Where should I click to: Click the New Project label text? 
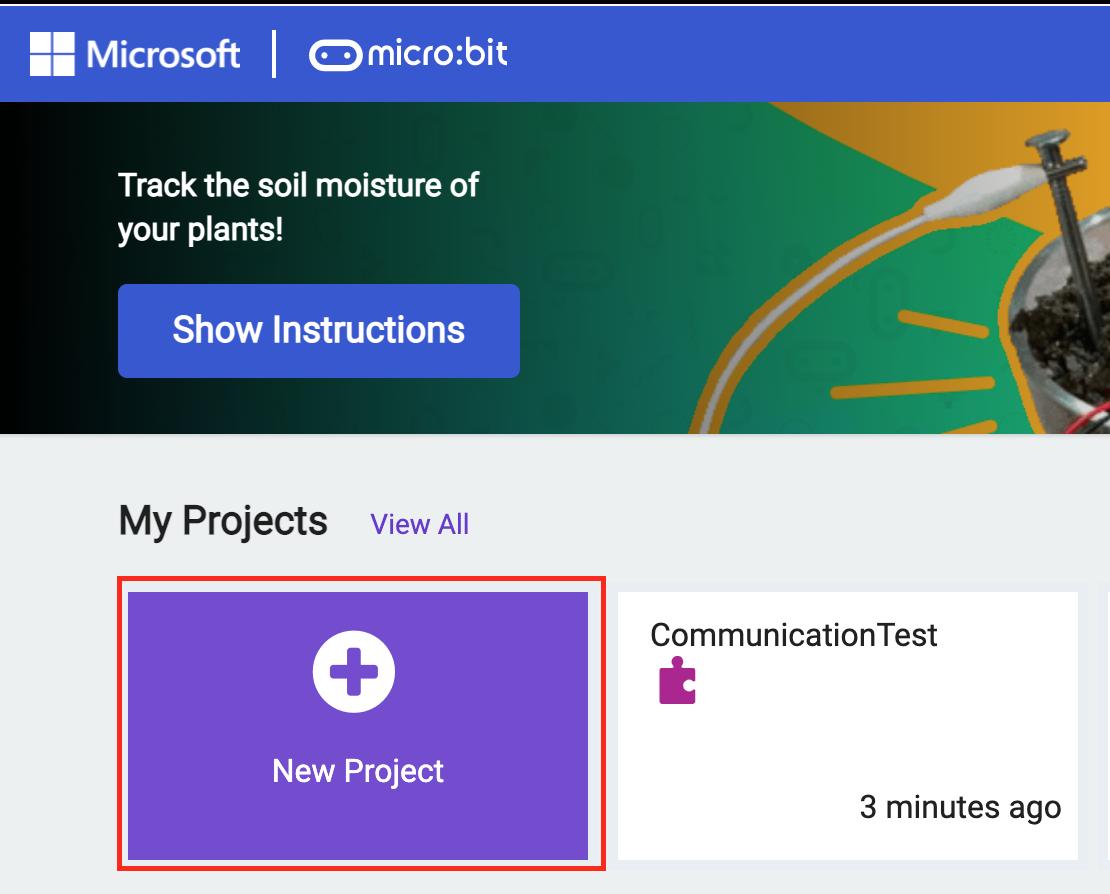(358, 771)
